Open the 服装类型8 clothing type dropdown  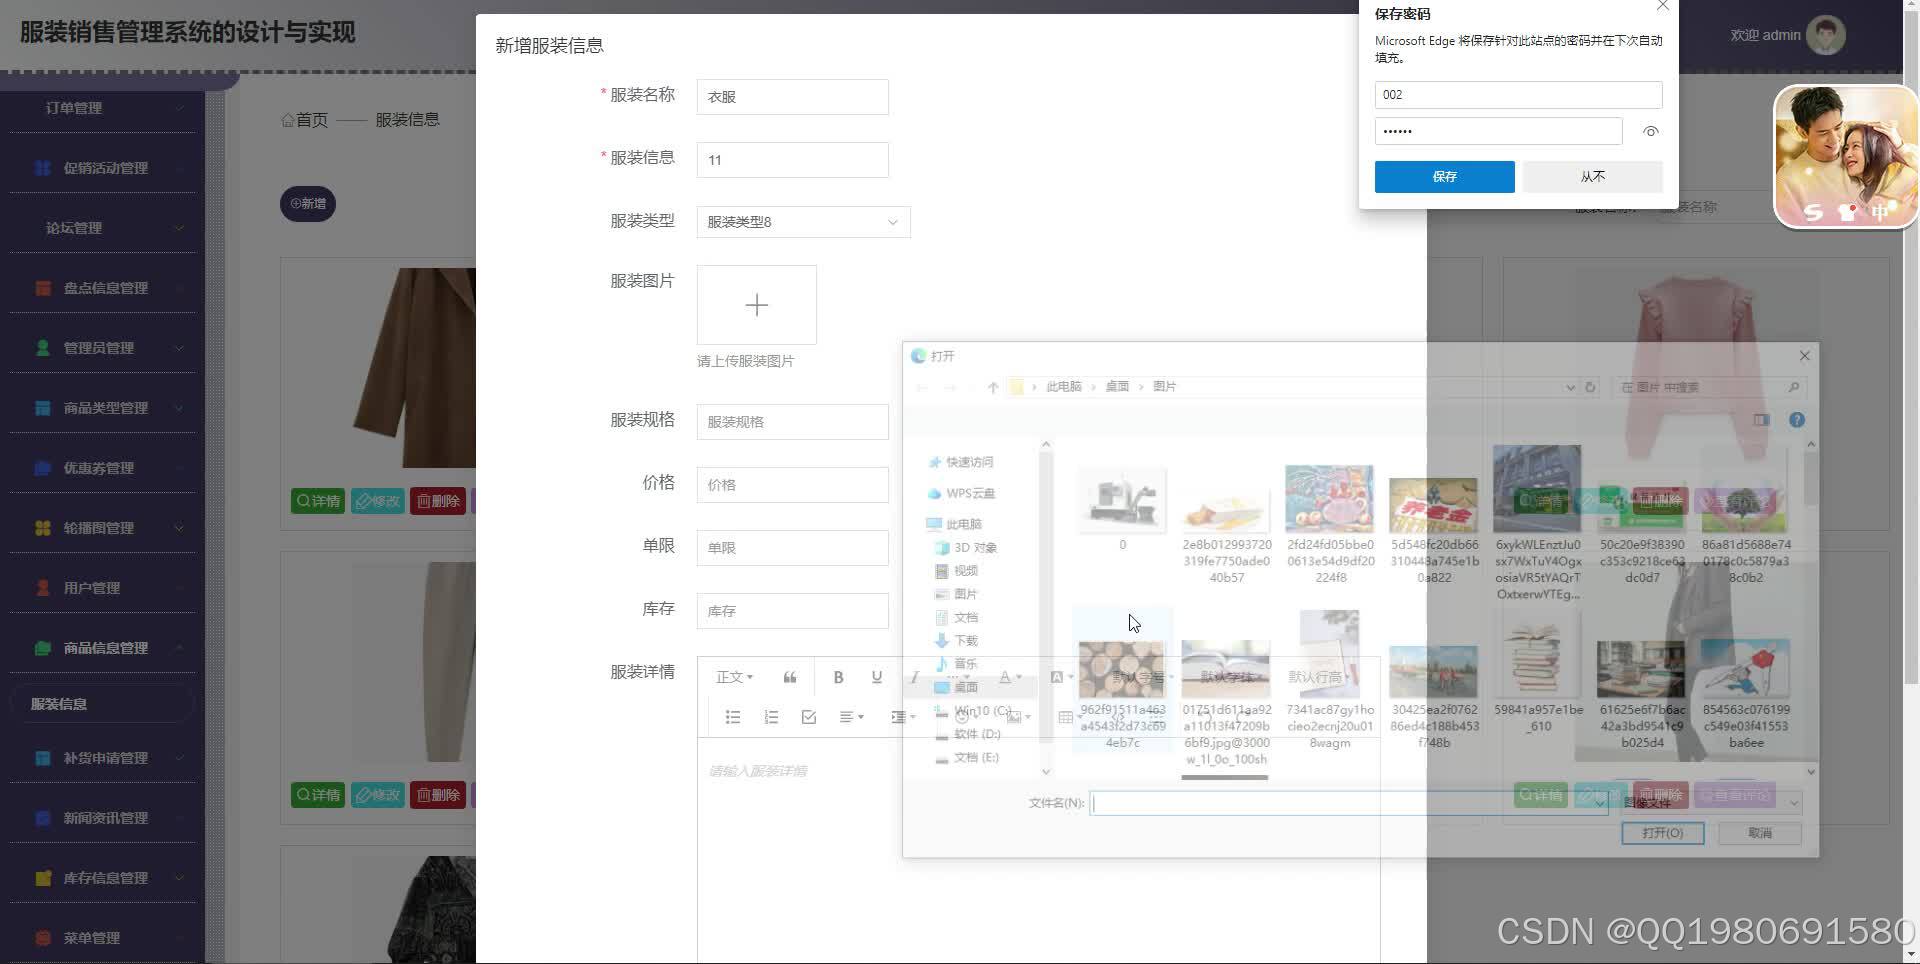coord(801,221)
